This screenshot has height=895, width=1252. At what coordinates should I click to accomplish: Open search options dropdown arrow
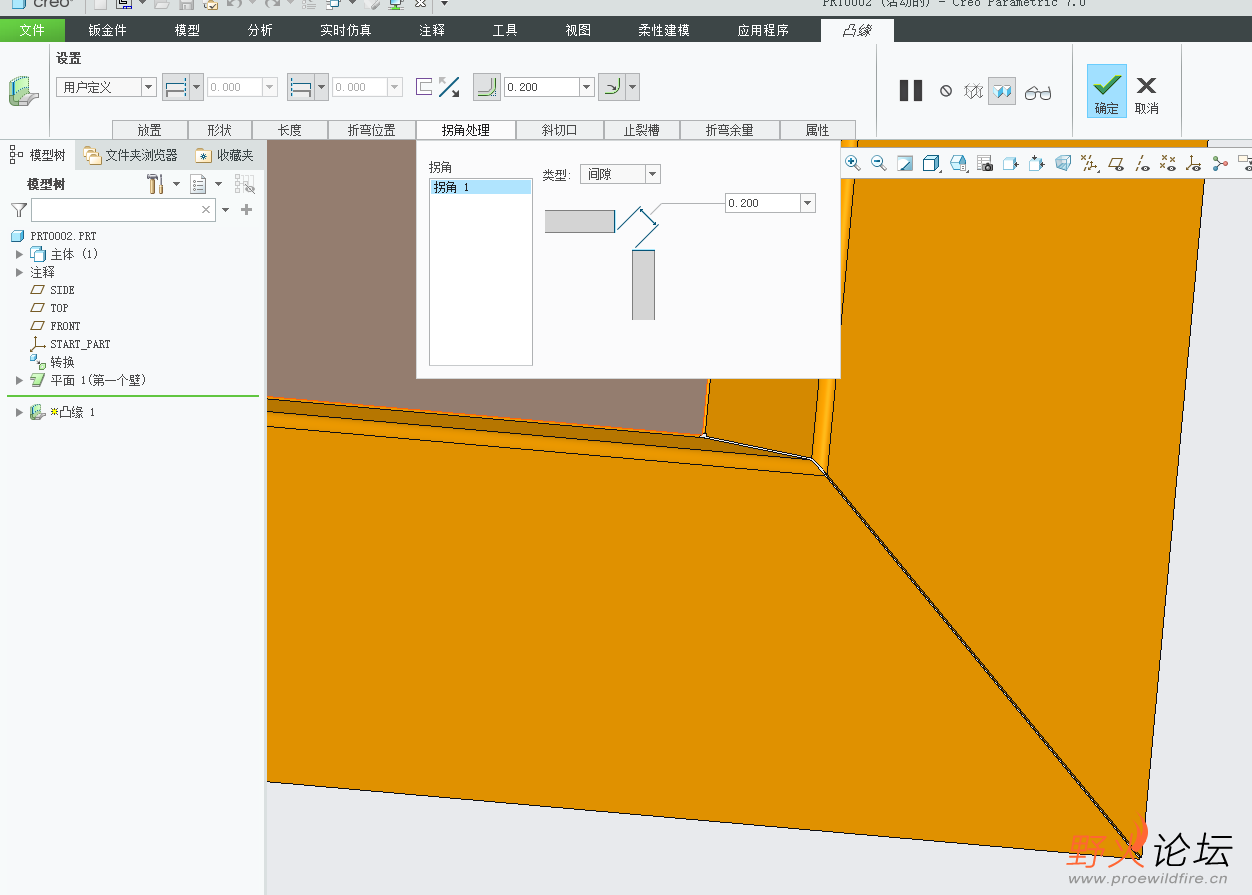click(x=225, y=210)
